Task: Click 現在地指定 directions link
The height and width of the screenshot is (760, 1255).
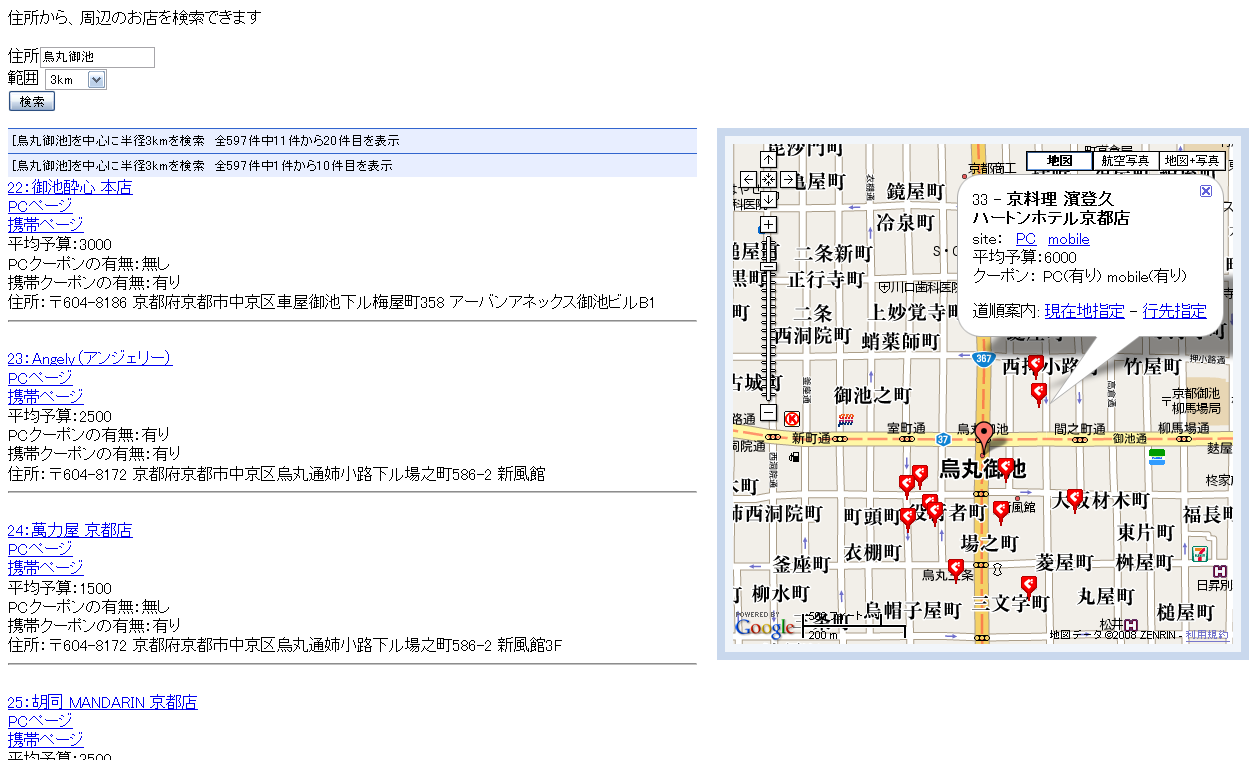Action: click(x=1084, y=311)
